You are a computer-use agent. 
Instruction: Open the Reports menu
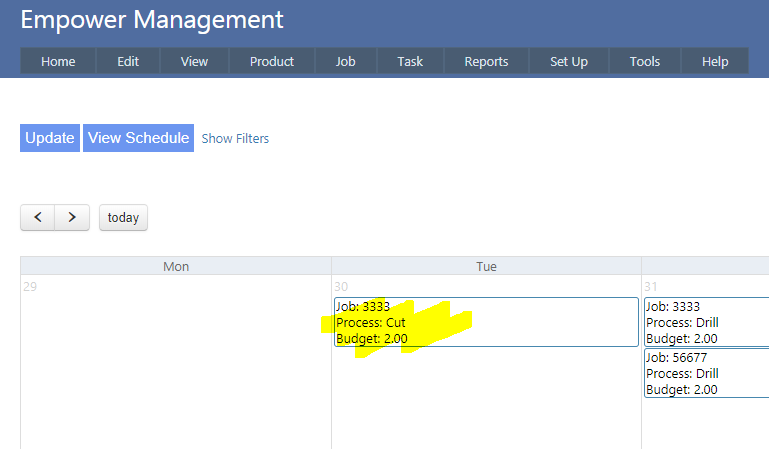[486, 61]
